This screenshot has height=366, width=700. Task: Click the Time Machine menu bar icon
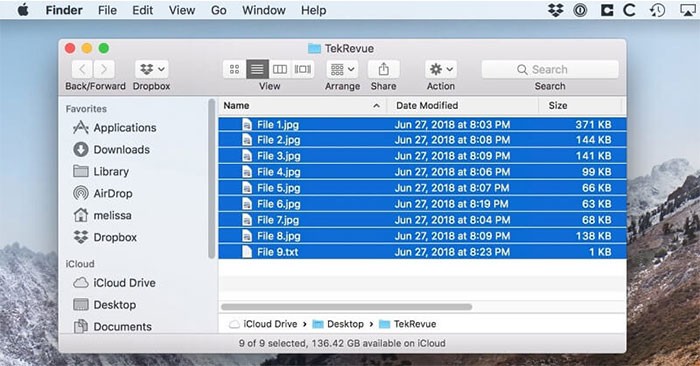[657, 10]
